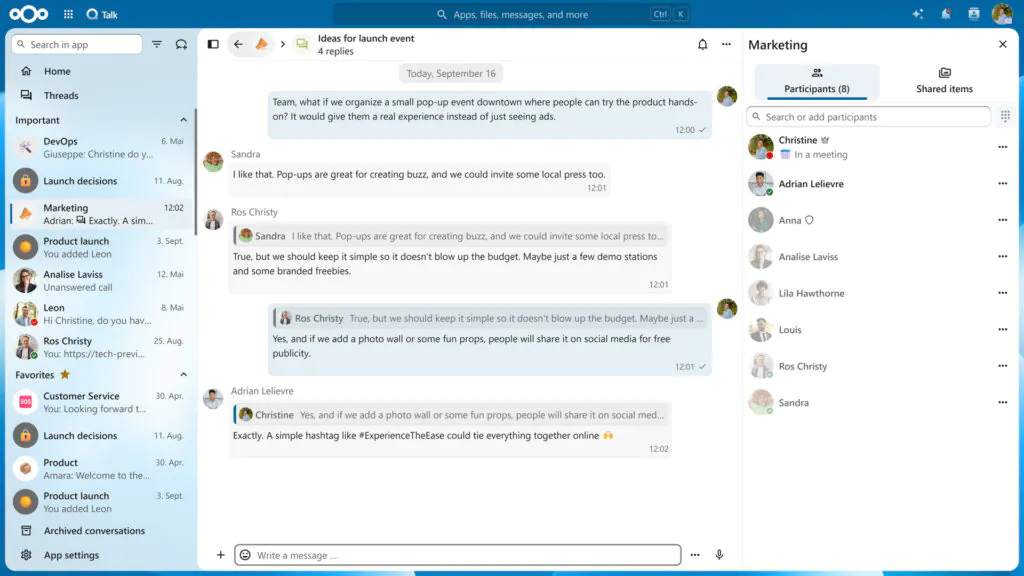Click Adrian Lelievre's avatar in the chat
The height and width of the screenshot is (576, 1024).
pos(213,398)
